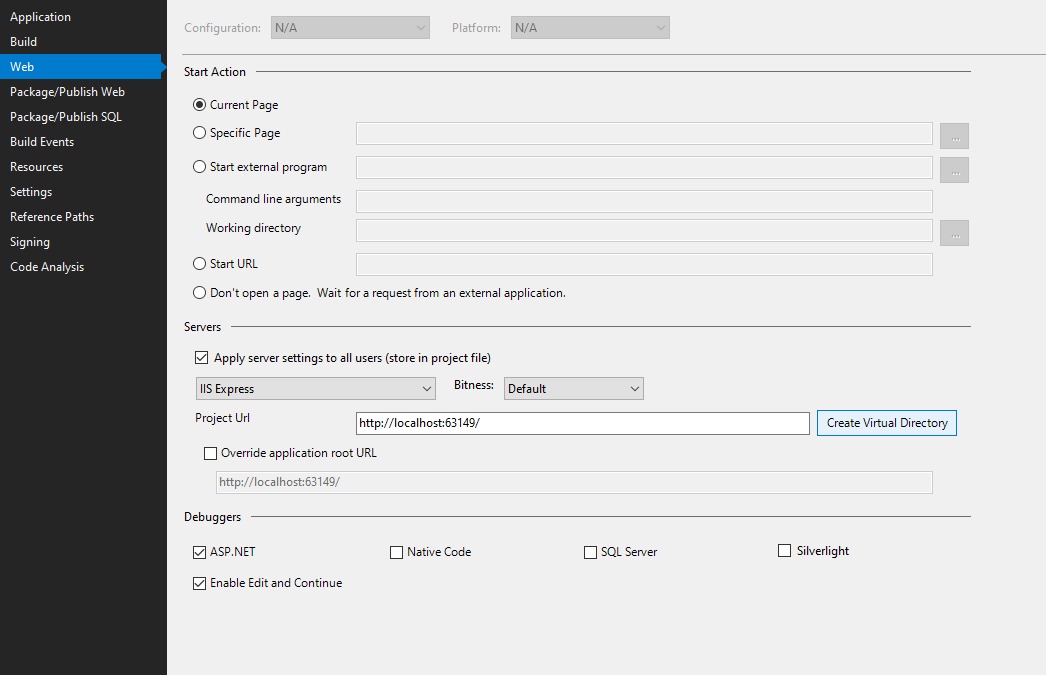Open the Package/Publish Web tab
This screenshot has width=1046, height=675.
(67, 92)
